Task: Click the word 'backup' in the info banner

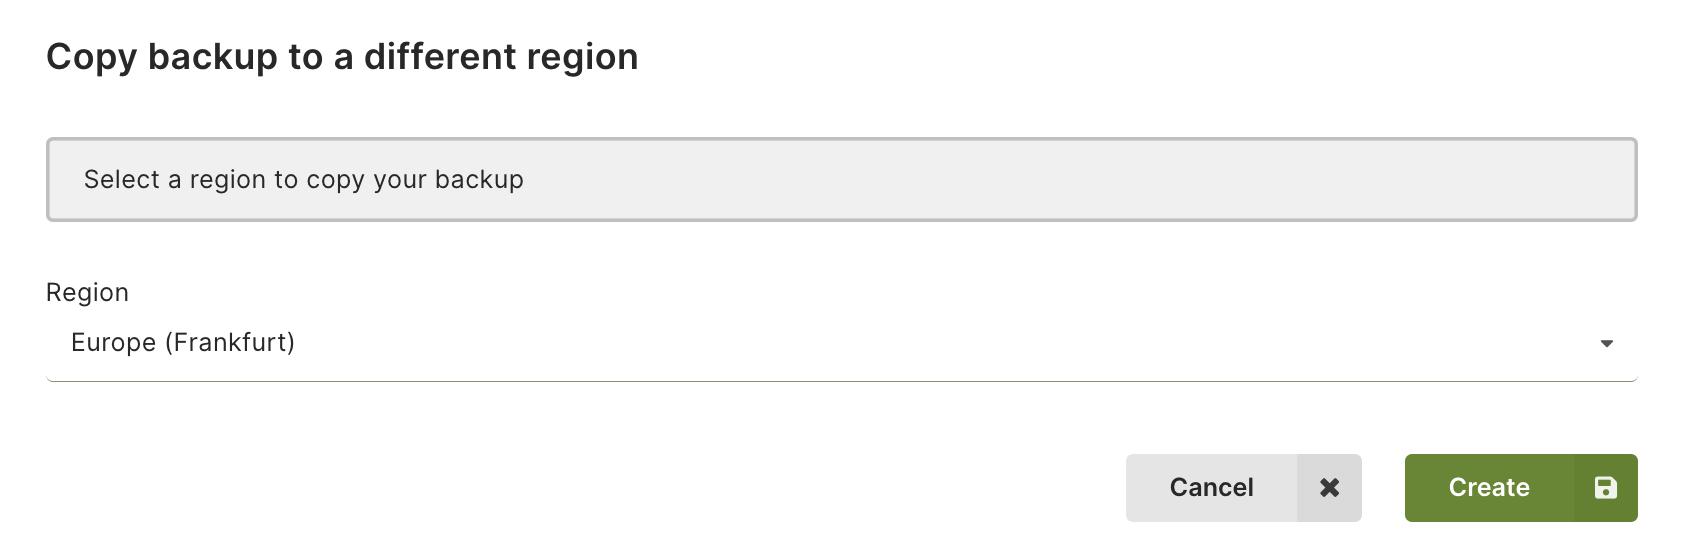Action: point(479,180)
